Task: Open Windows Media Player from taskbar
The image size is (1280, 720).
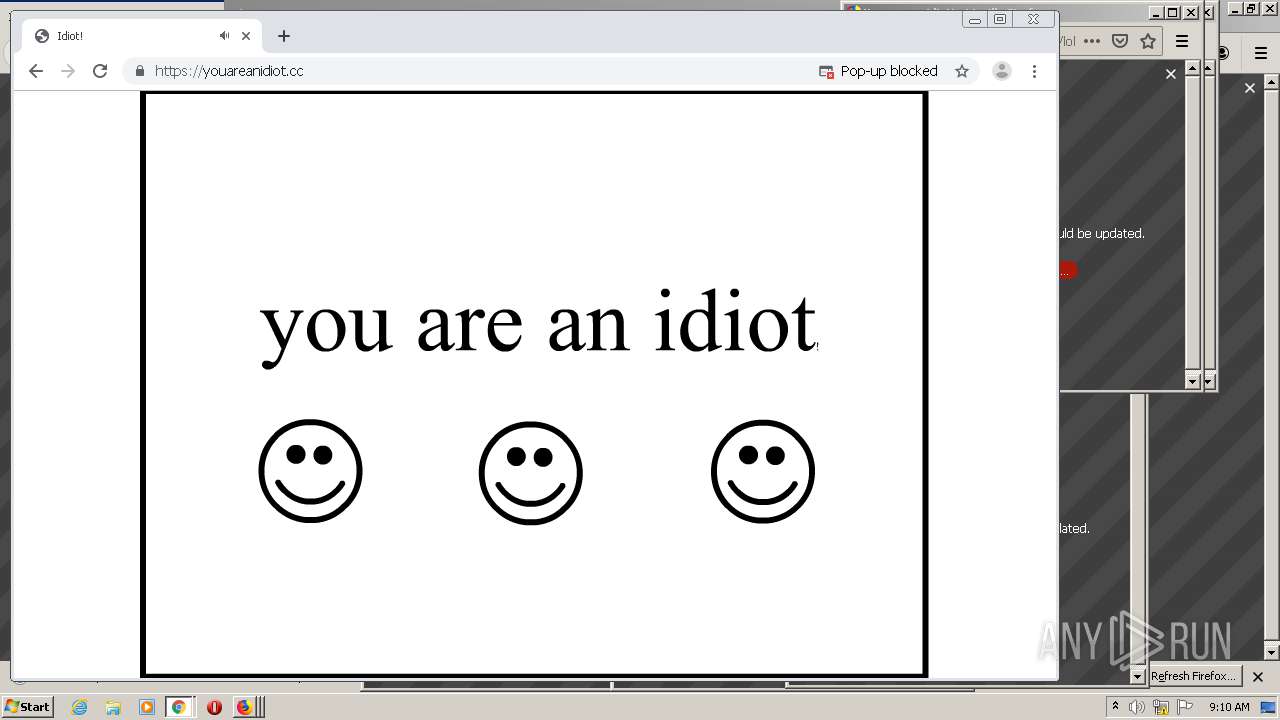Action: (x=147, y=707)
